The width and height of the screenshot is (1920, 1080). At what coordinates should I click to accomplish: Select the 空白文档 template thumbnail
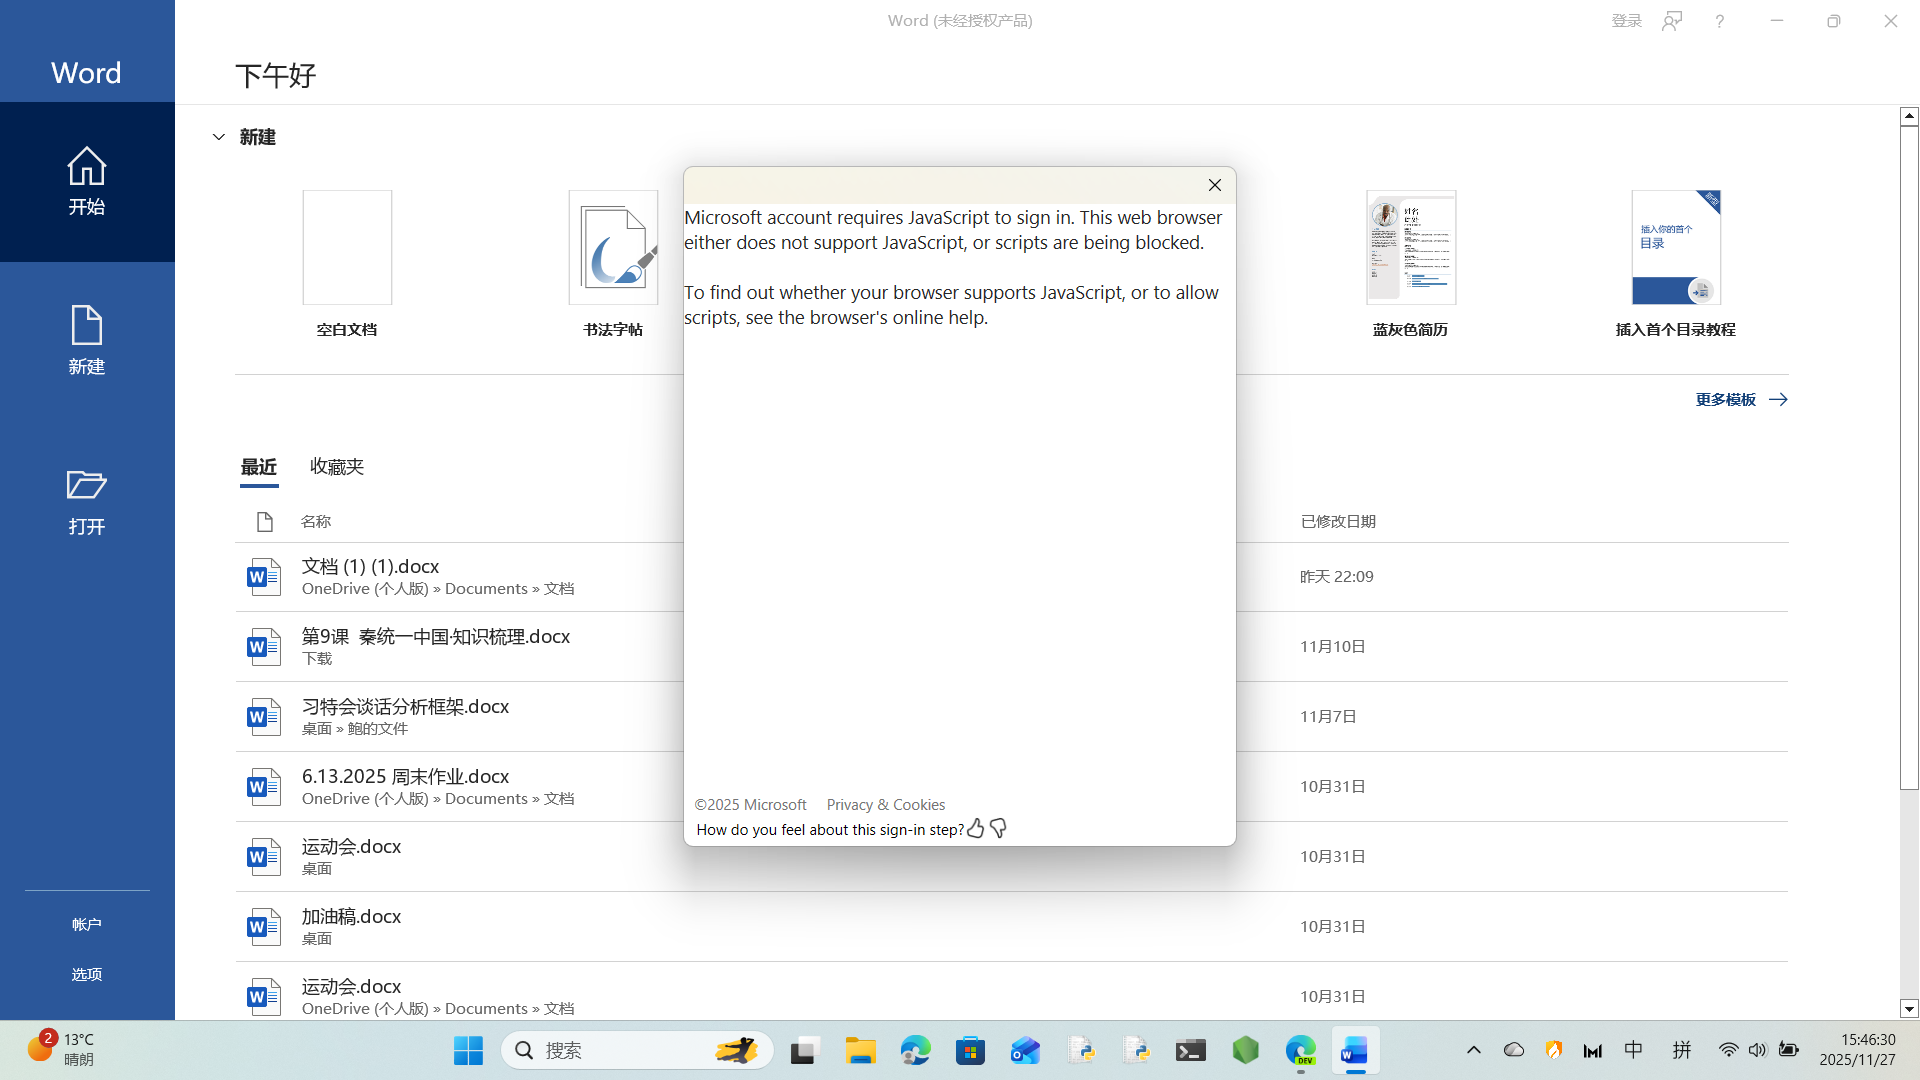coord(347,248)
